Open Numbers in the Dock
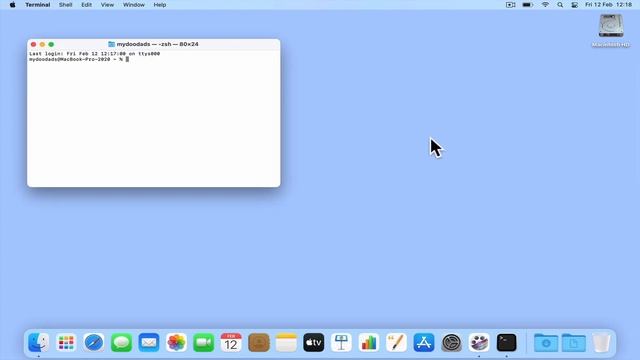 point(369,342)
